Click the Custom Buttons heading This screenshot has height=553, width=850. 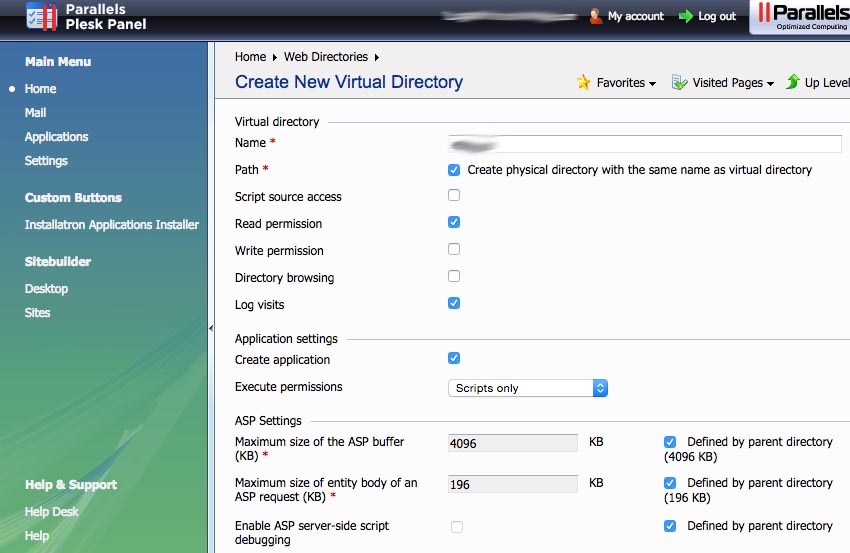pyautogui.click(x=73, y=197)
